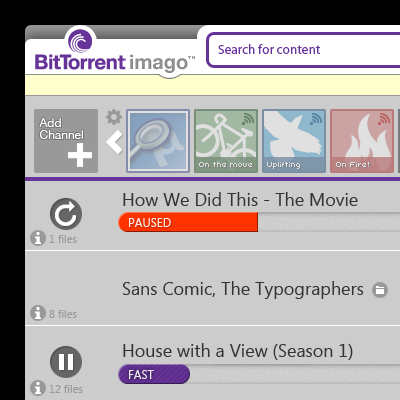Open the On Fire! channel
Image resolution: width=400 pixels, height=400 pixels.
(x=362, y=141)
